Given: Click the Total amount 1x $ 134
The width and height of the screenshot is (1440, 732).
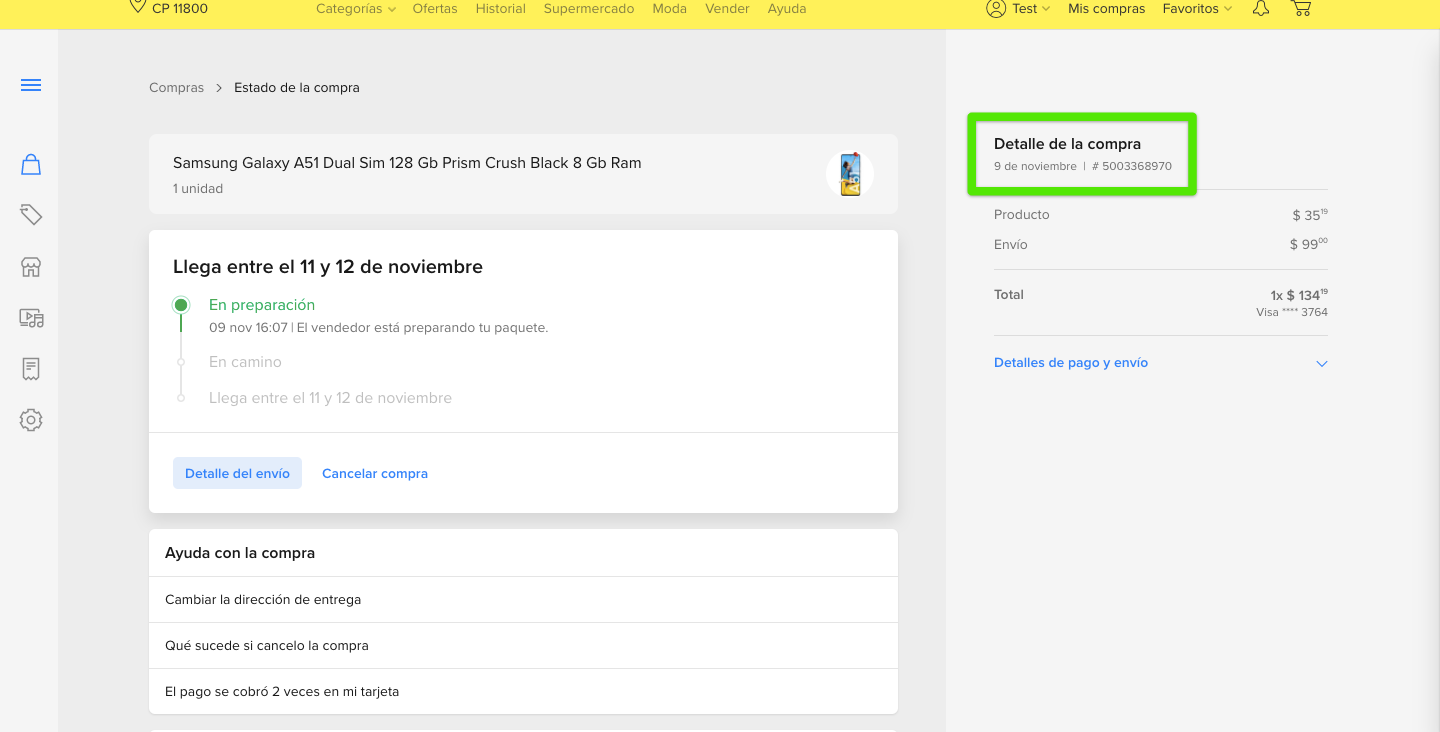Looking at the screenshot, I should [x=1299, y=294].
